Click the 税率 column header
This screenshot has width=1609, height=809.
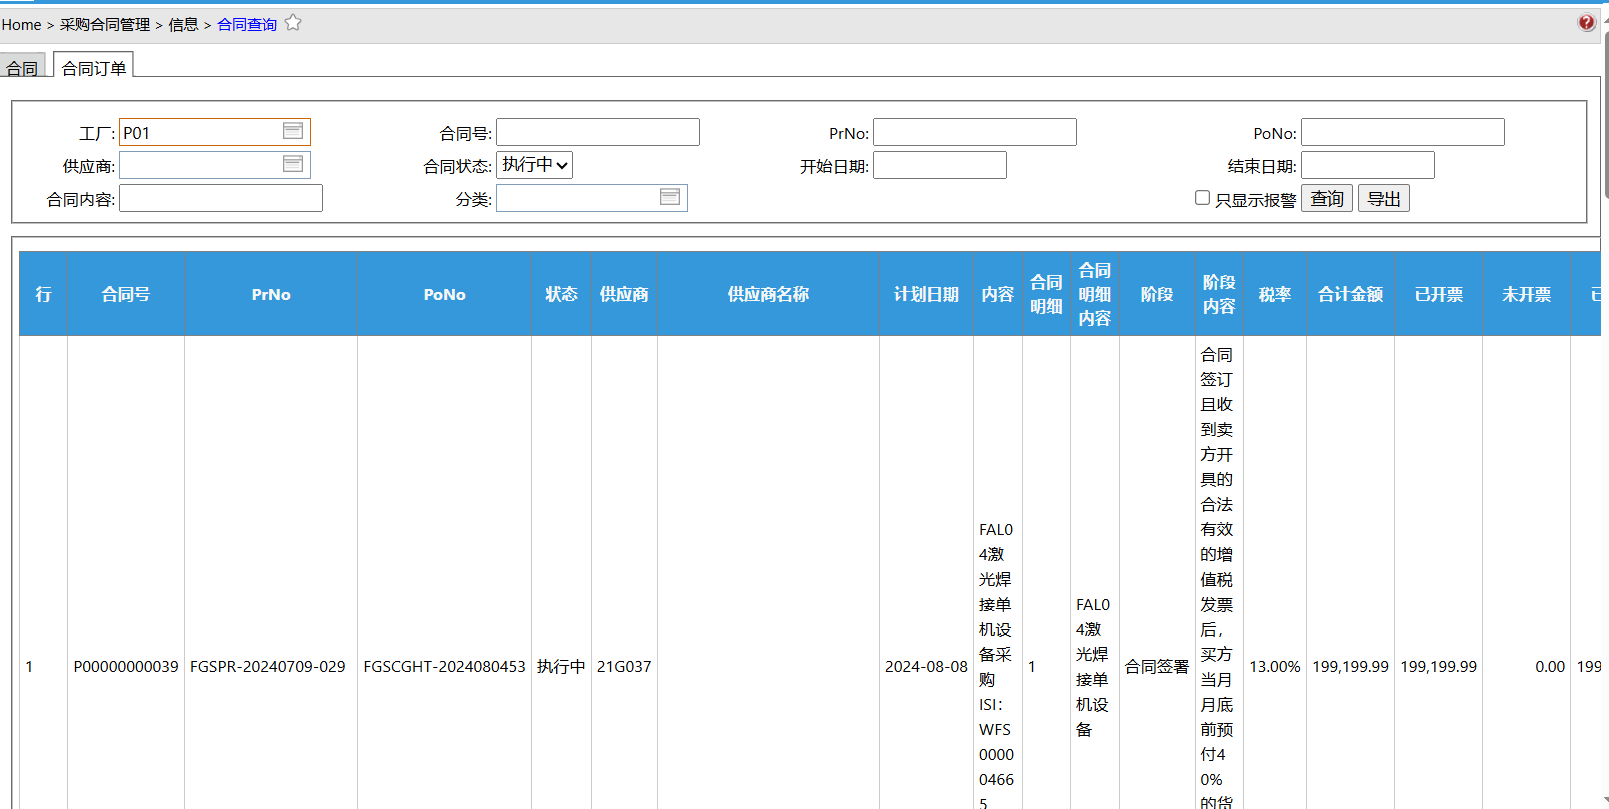pyautogui.click(x=1275, y=294)
